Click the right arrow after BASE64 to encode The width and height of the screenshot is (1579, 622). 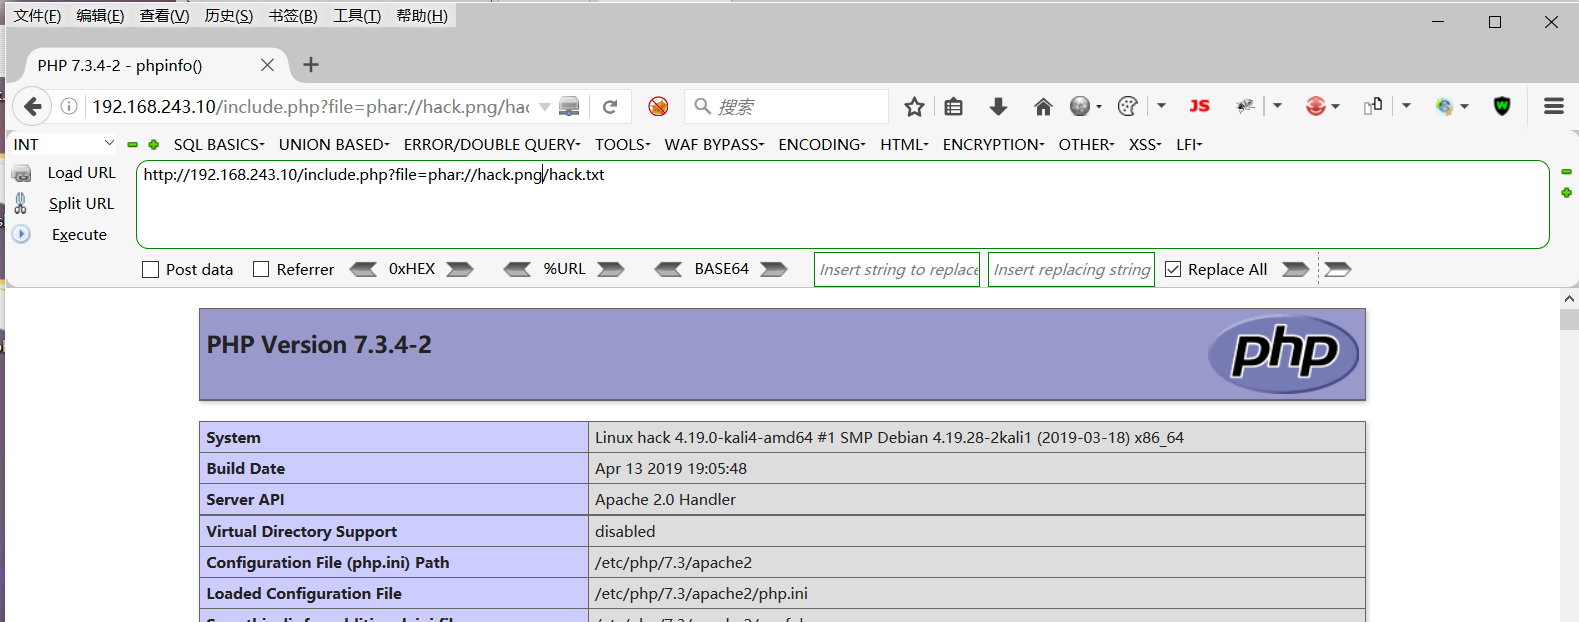[x=774, y=269]
